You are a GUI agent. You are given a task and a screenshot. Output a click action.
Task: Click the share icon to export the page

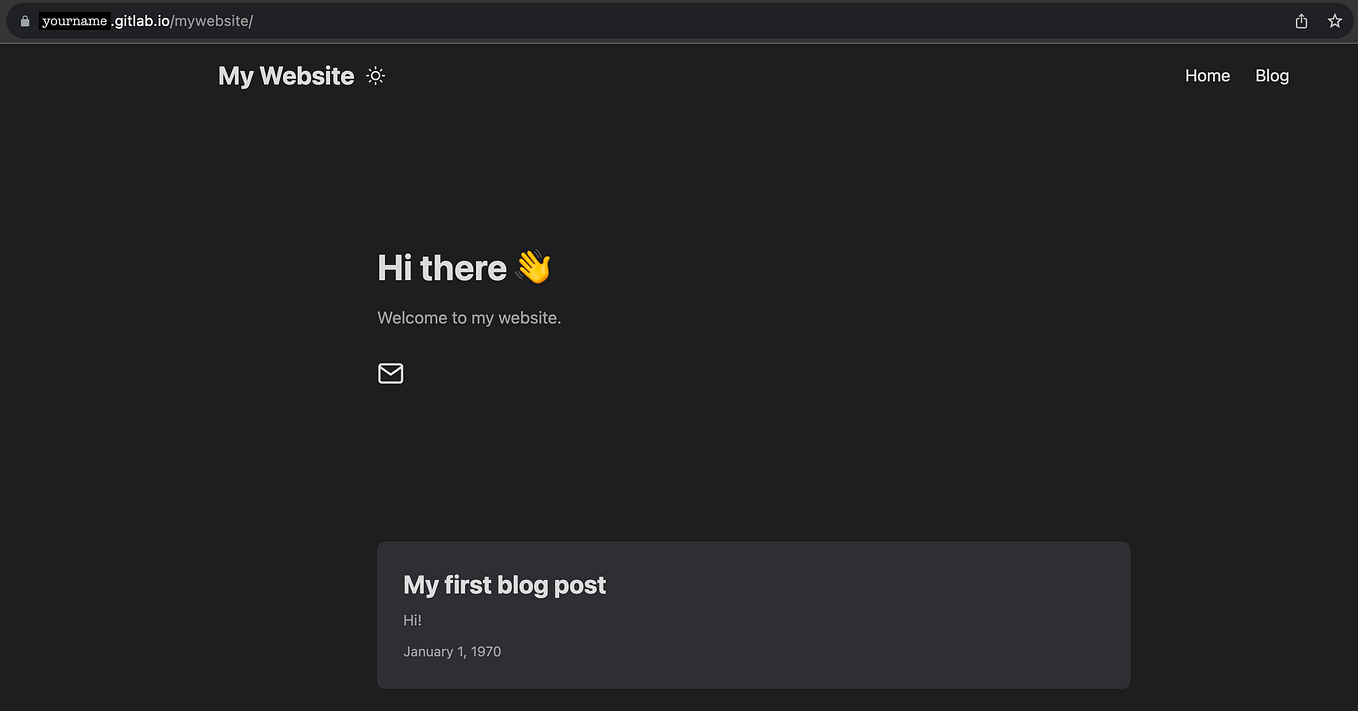1301,20
